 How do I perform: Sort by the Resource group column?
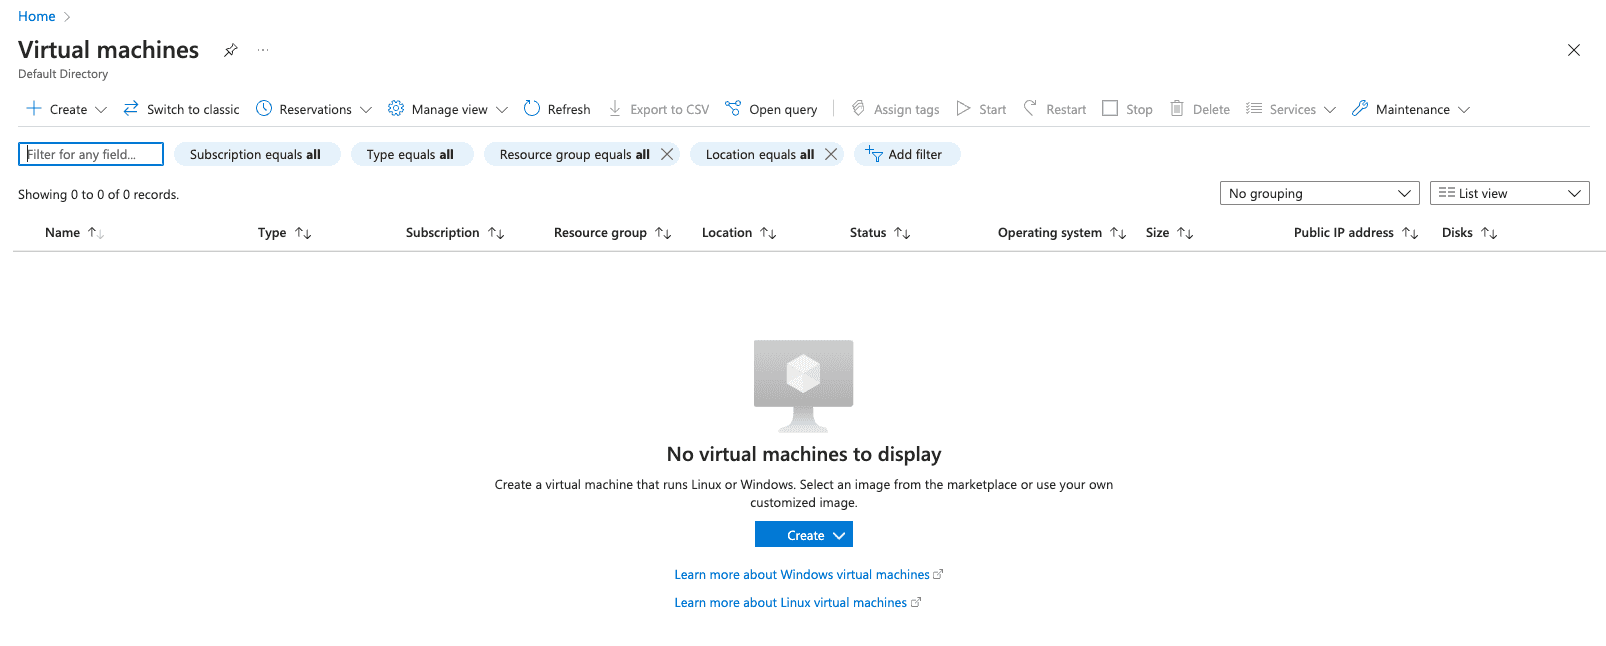pos(612,232)
